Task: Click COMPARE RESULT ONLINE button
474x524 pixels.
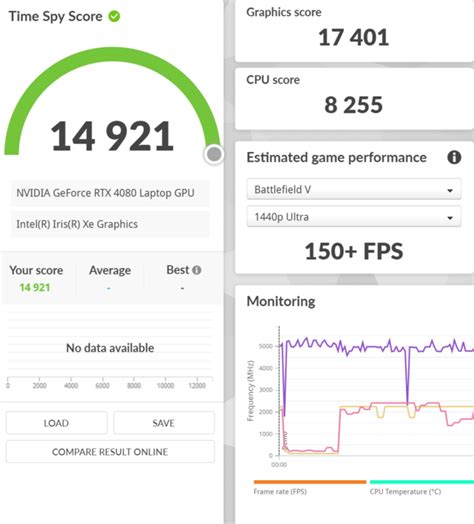Action: coord(110,452)
